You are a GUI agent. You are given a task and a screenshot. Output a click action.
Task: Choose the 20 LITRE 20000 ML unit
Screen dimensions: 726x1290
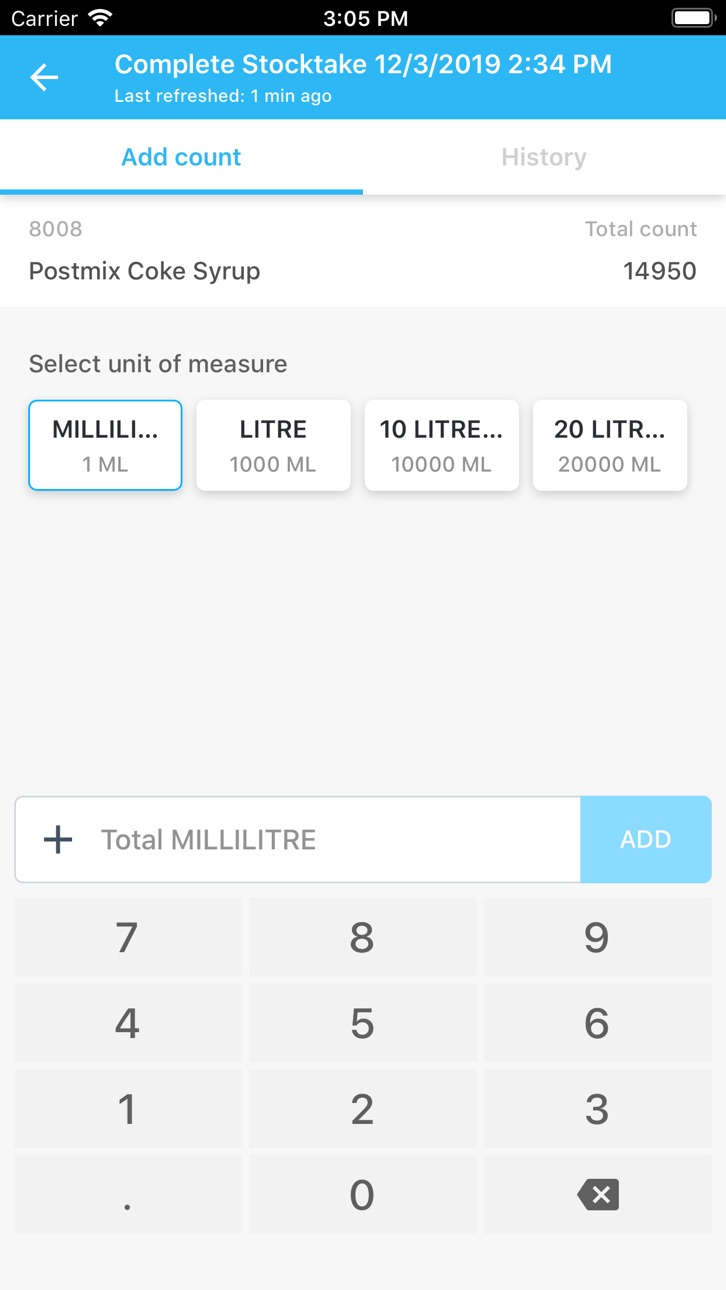[x=609, y=445]
